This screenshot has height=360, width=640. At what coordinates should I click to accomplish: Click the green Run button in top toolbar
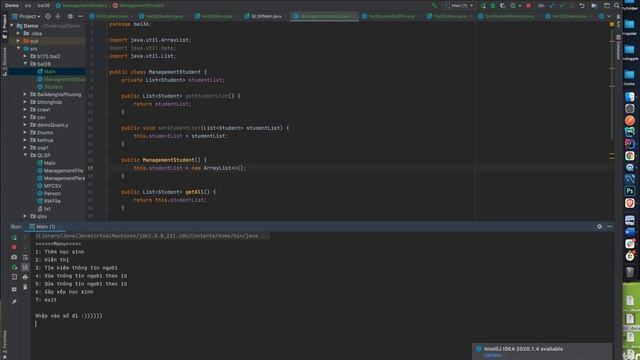[483, 6]
